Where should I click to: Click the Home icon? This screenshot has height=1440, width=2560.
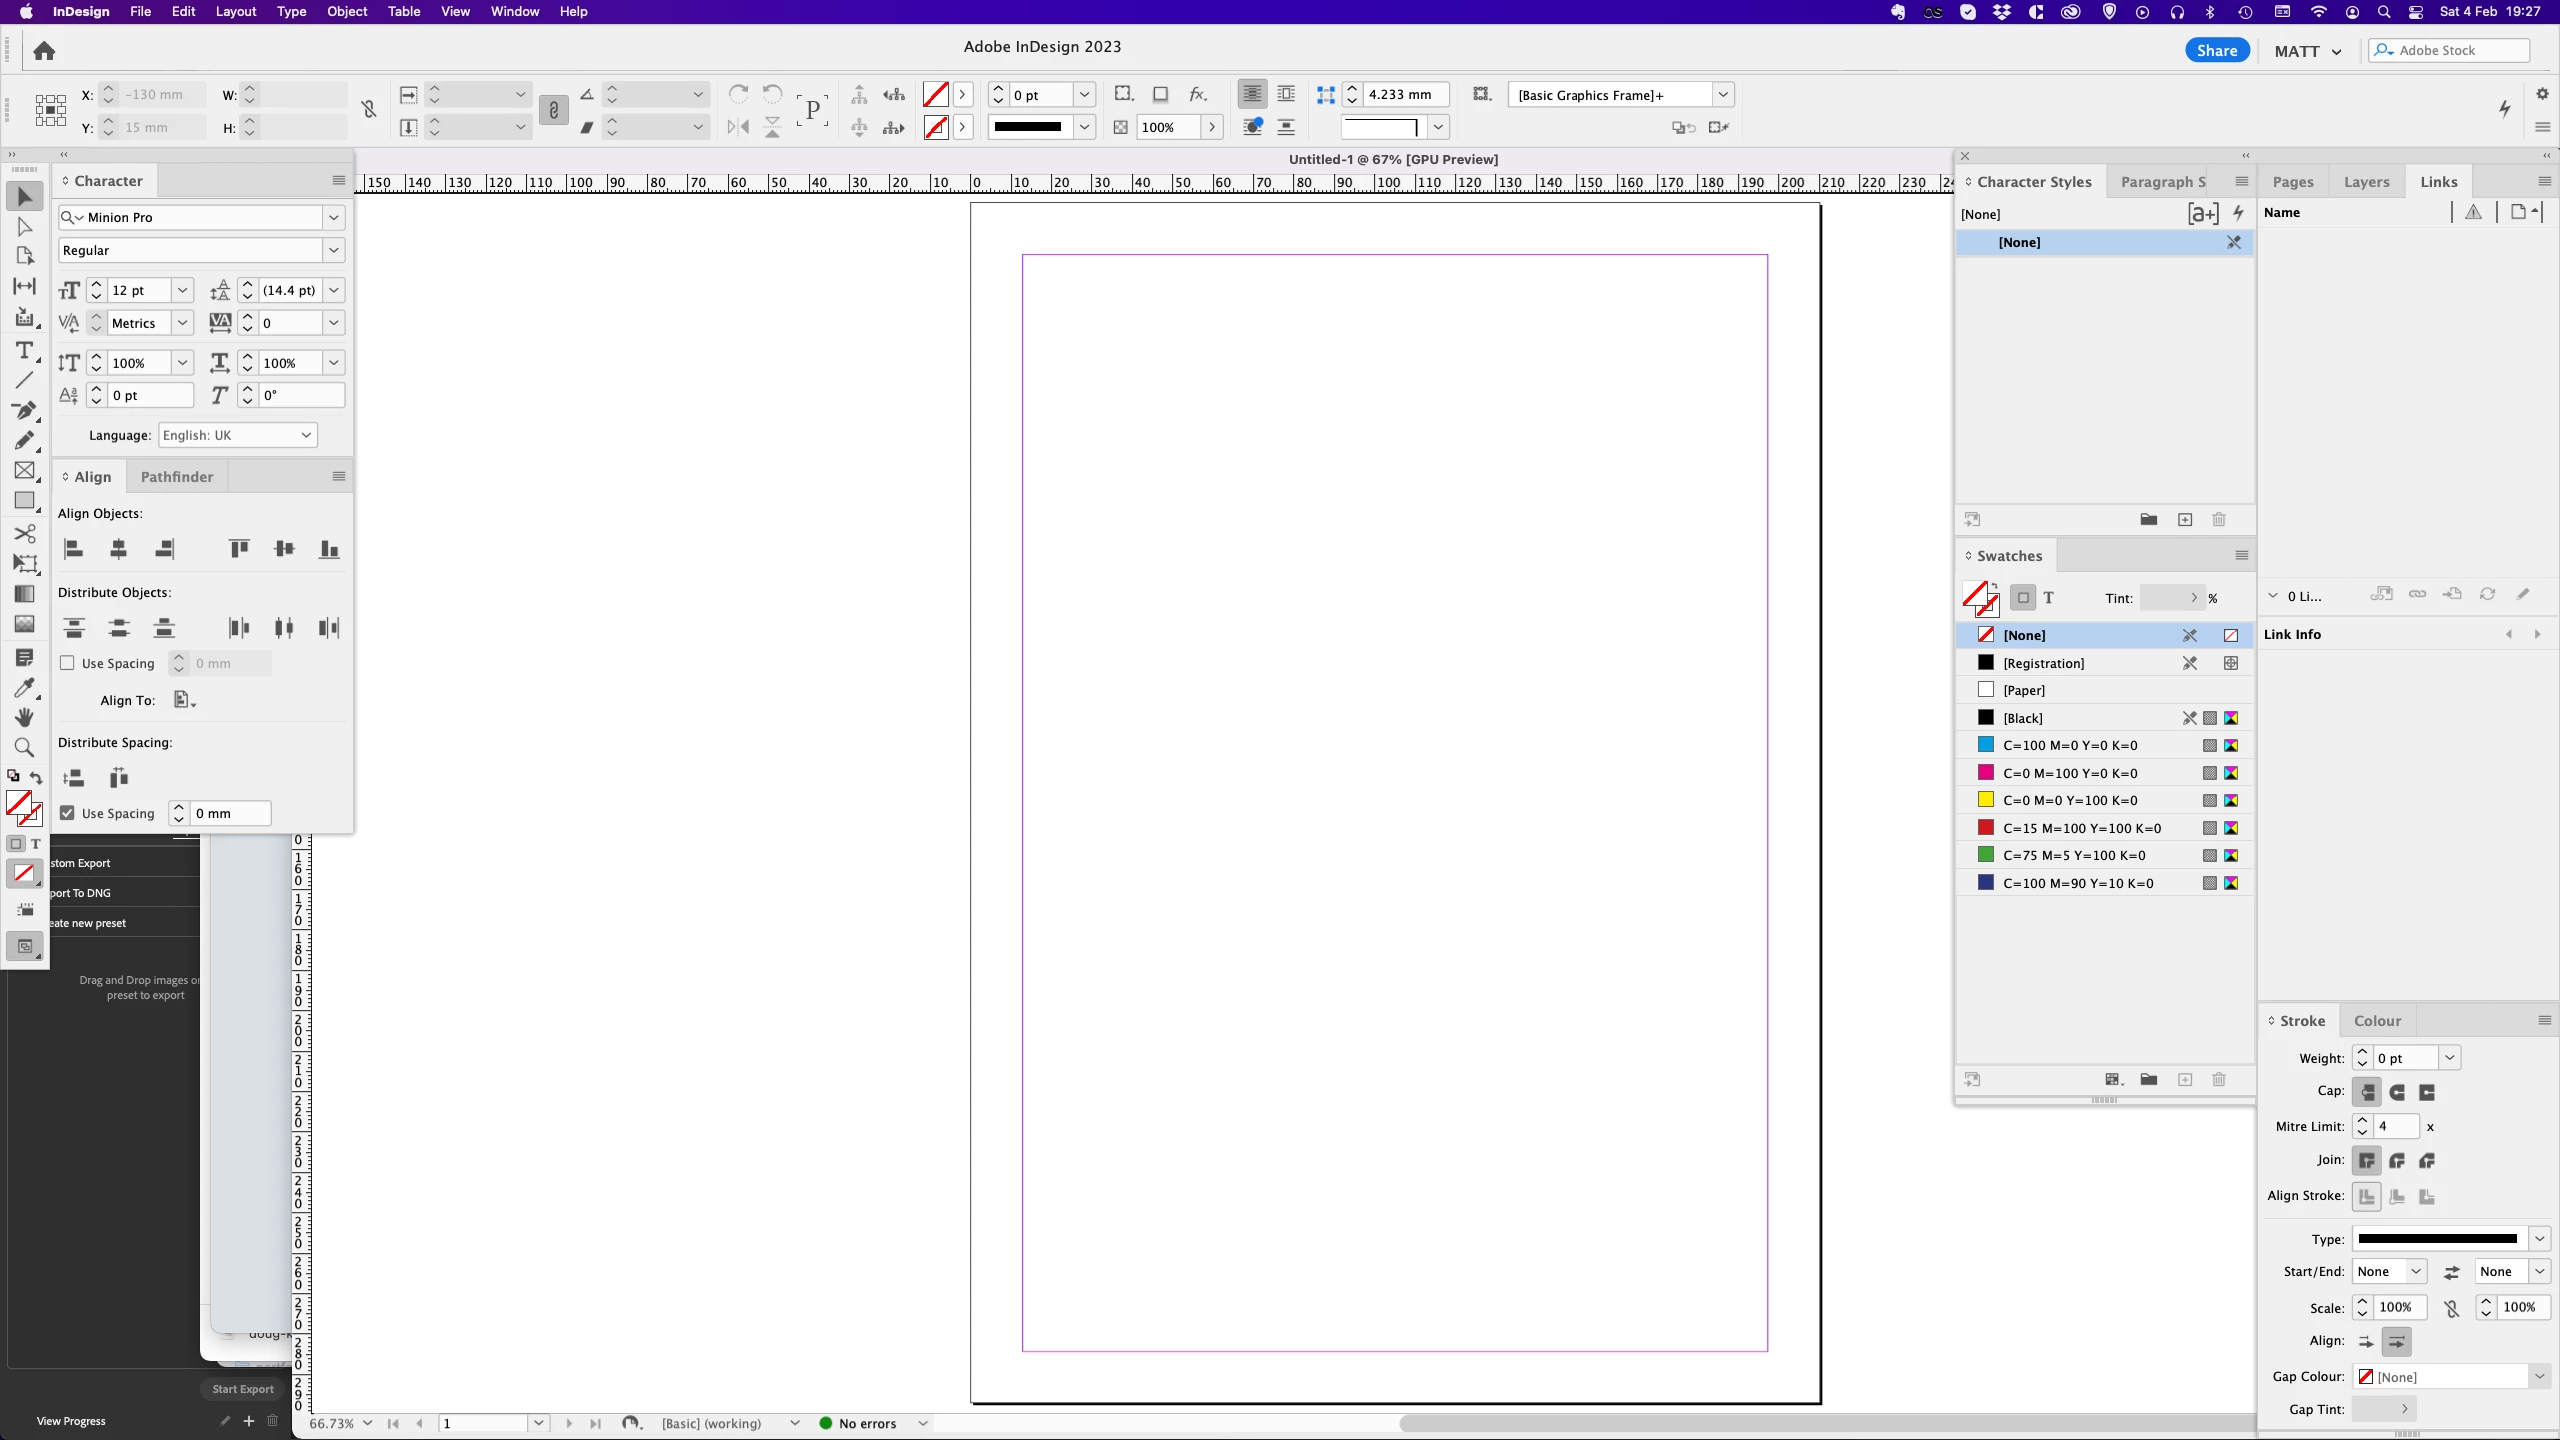click(x=44, y=51)
